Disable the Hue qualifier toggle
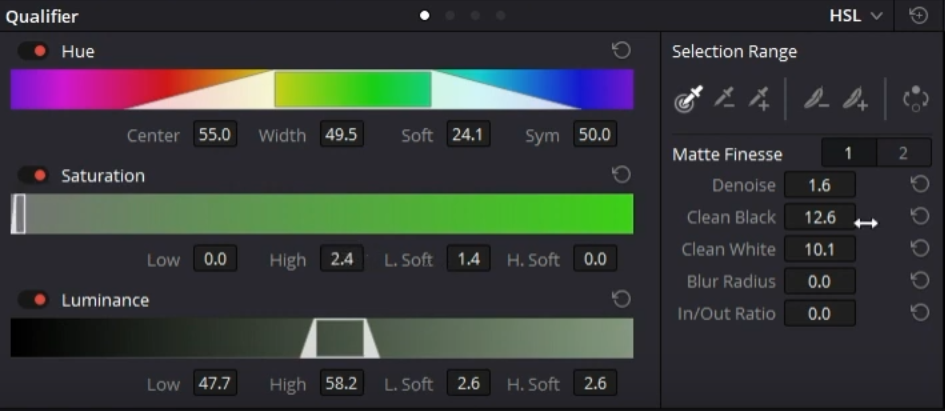Image resolution: width=945 pixels, height=411 pixels. (x=33, y=51)
